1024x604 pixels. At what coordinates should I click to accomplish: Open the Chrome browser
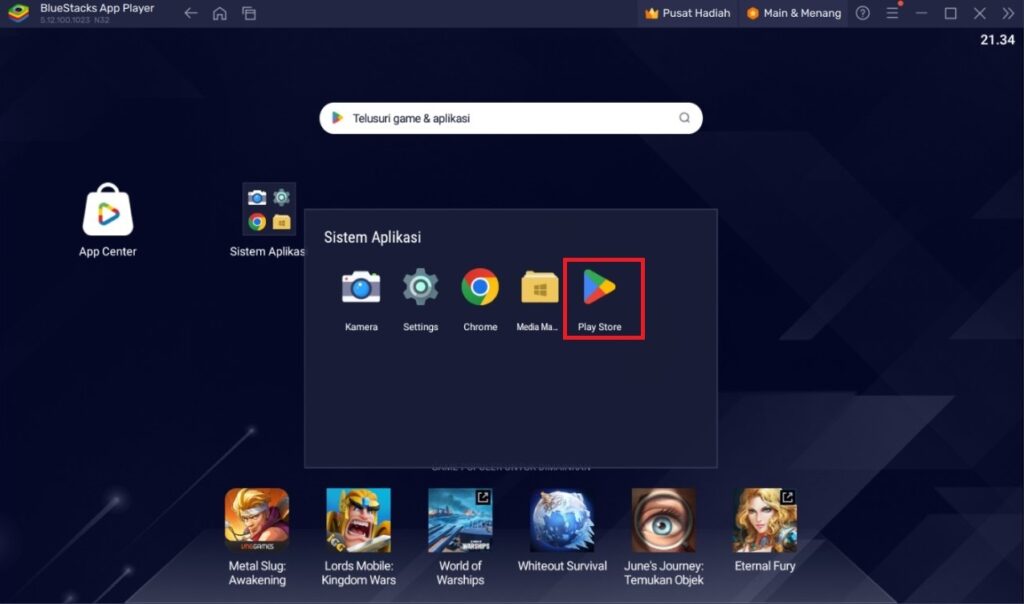(x=480, y=290)
